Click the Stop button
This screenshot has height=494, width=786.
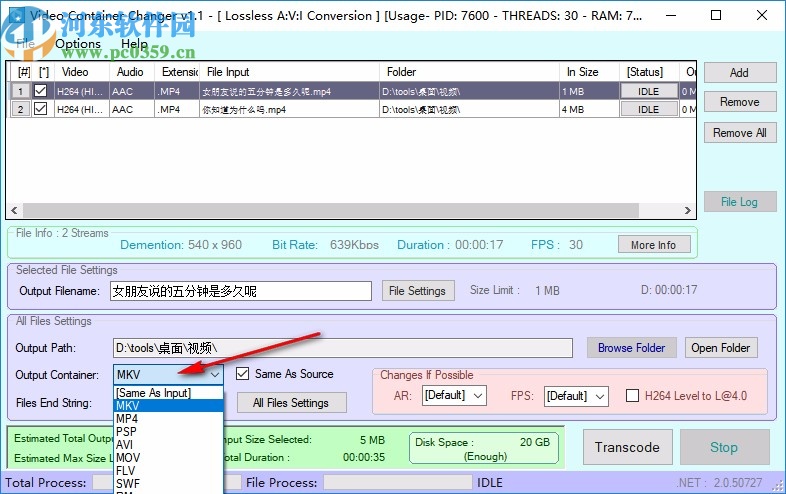[724, 447]
